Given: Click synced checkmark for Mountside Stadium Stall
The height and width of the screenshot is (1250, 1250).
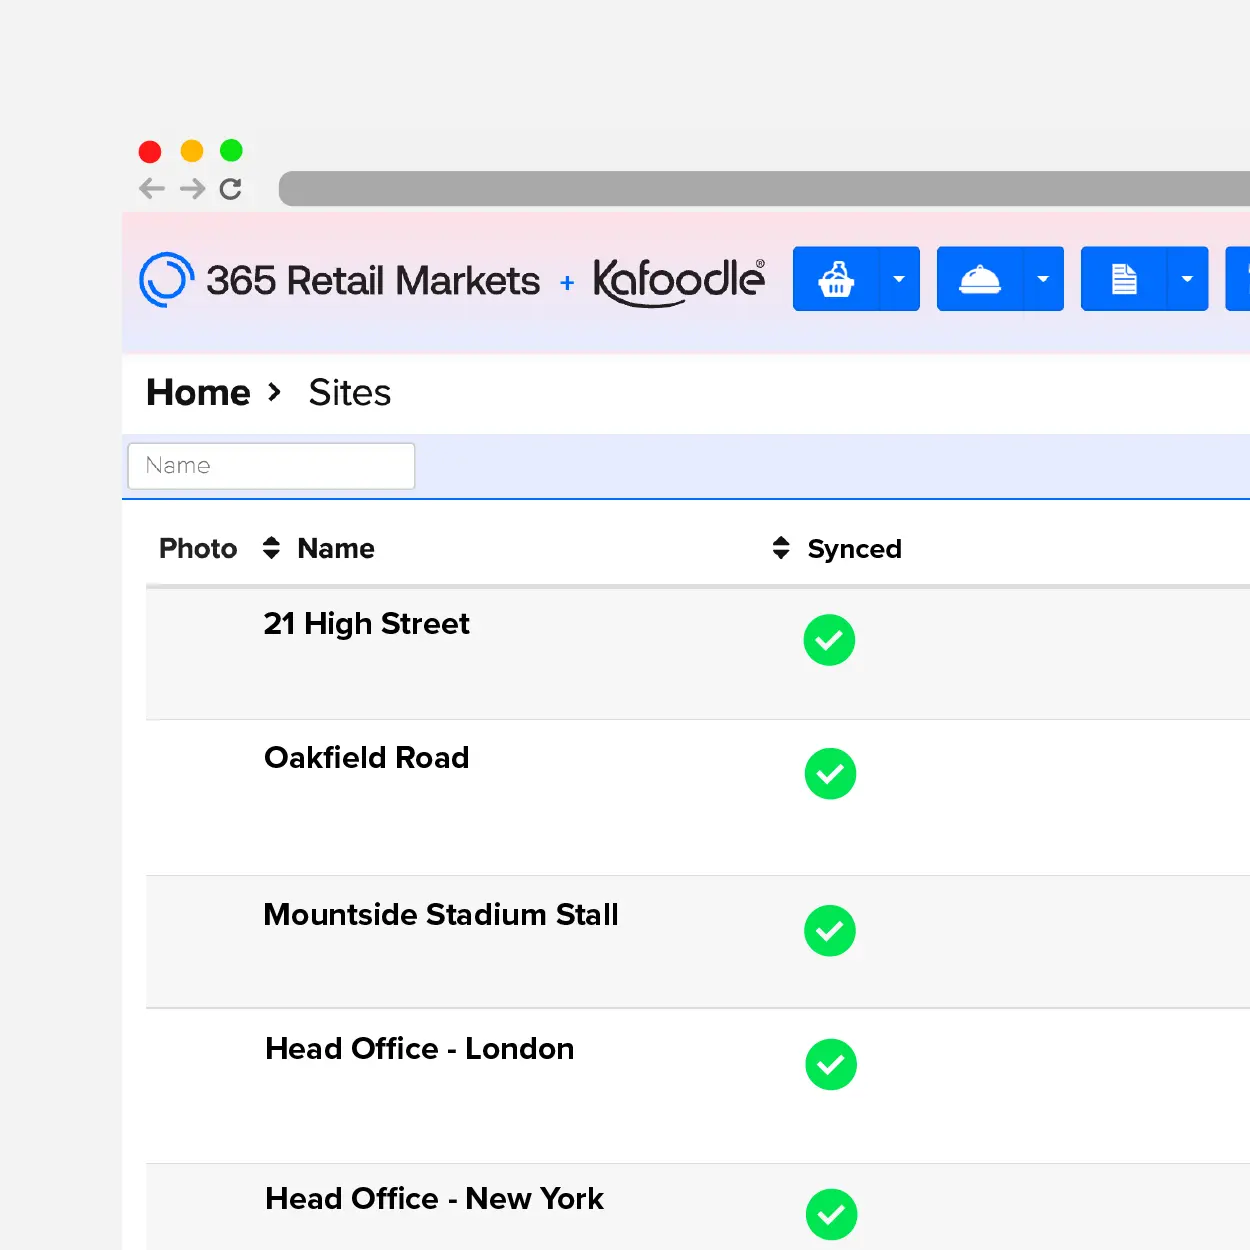Looking at the screenshot, I should click(x=830, y=931).
